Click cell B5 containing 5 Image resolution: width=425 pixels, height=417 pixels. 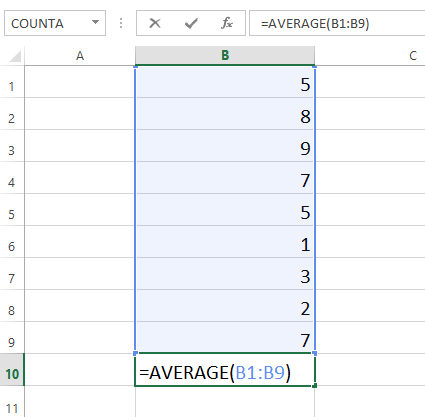pos(225,210)
